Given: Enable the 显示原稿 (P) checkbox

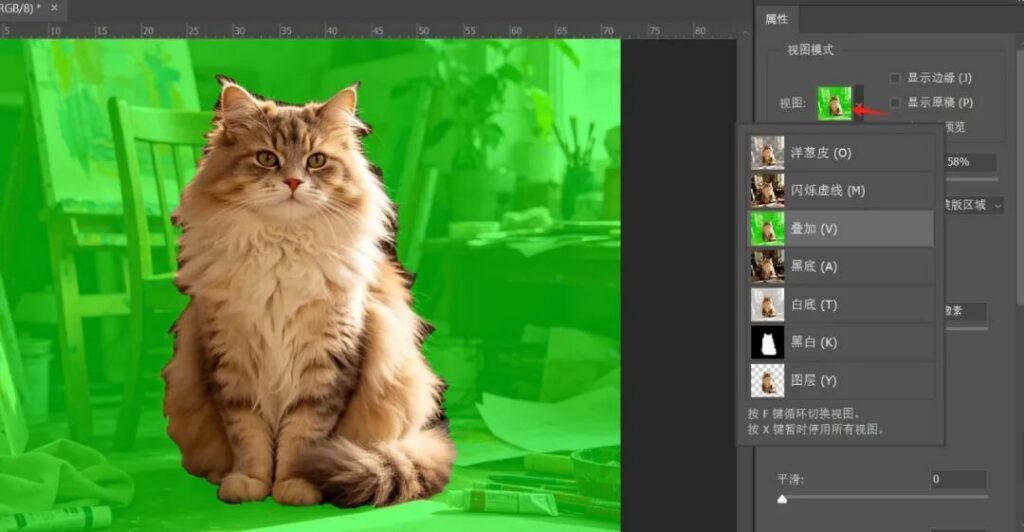Looking at the screenshot, I should point(895,103).
